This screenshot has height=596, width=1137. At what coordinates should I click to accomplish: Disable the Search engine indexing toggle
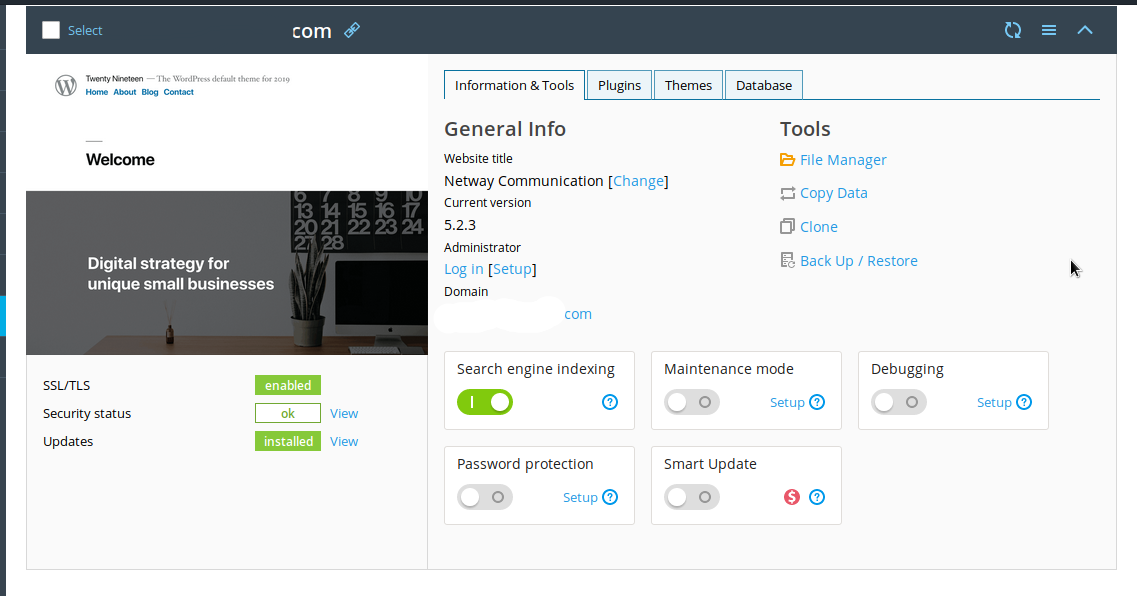(485, 402)
